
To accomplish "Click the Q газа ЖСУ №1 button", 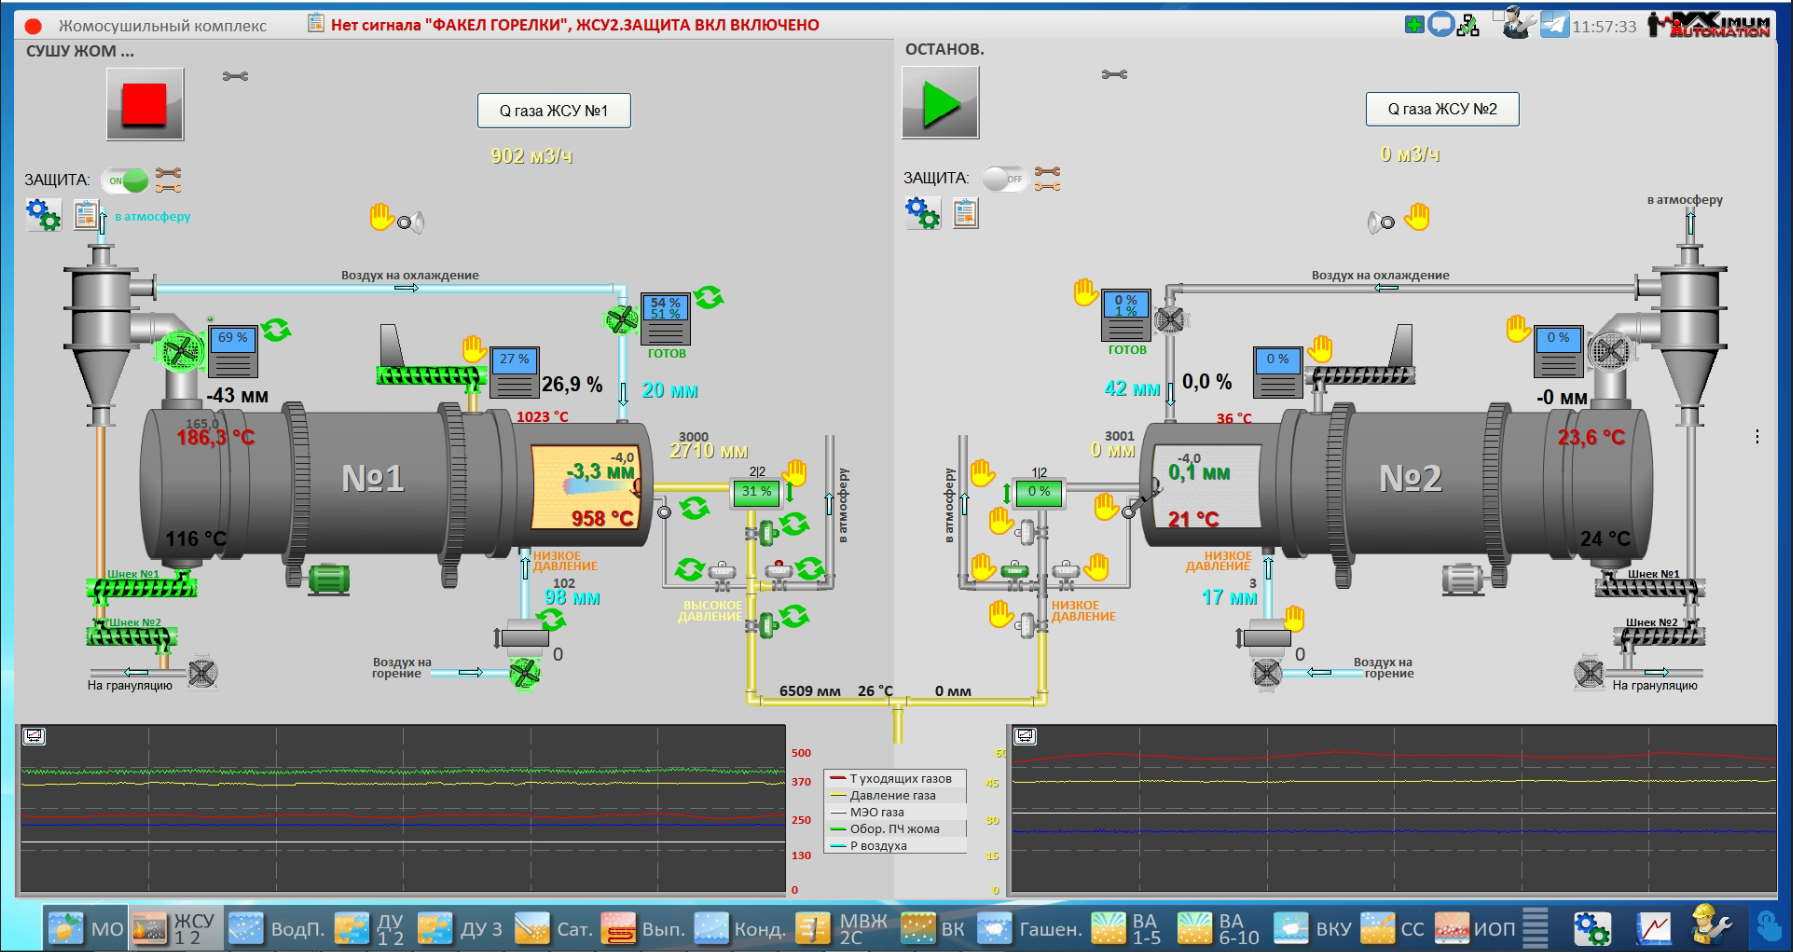I will coord(554,111).
